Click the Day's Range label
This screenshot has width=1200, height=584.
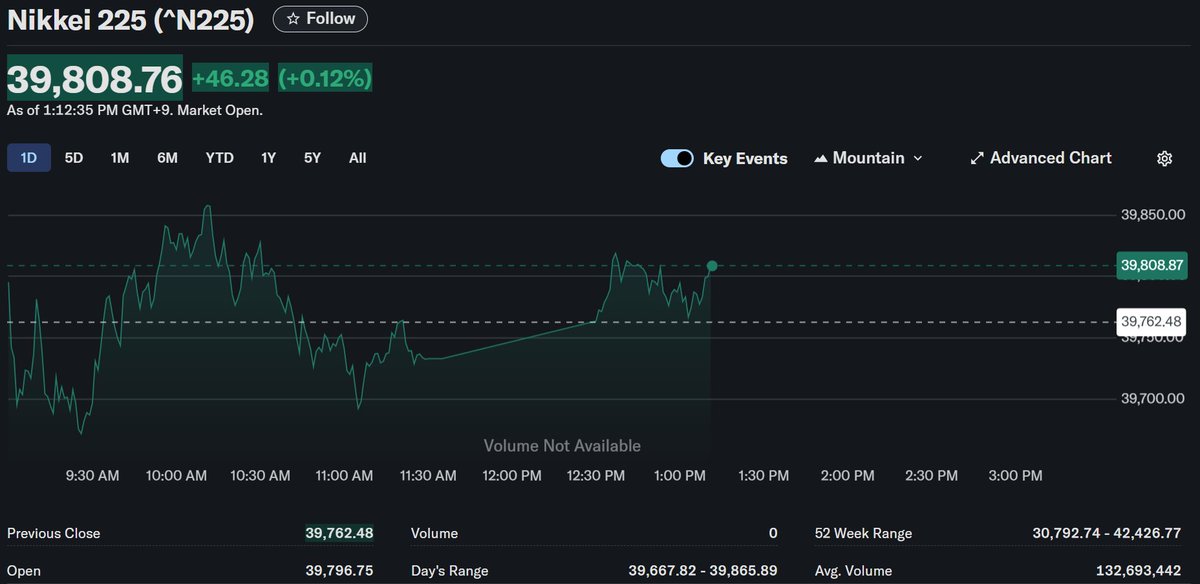(x=450, y=571)
